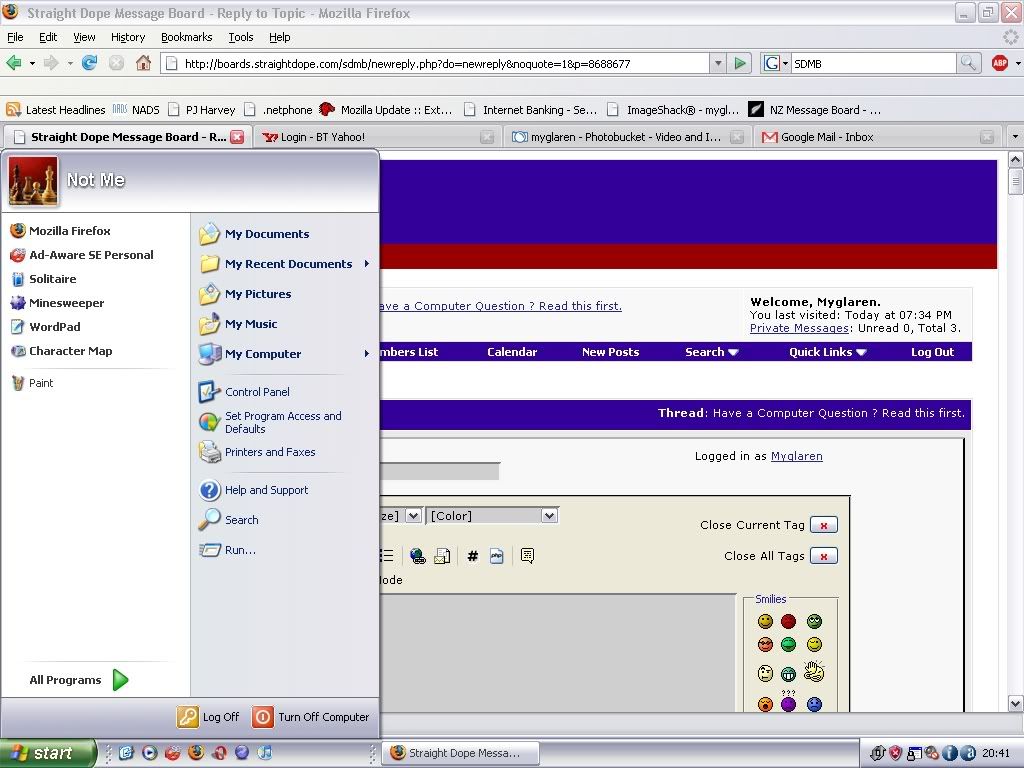The height and width of the screenshot is (768, 1024).
Task: Switch to Google Mail - Inbox tab
Action: point(877,137)
